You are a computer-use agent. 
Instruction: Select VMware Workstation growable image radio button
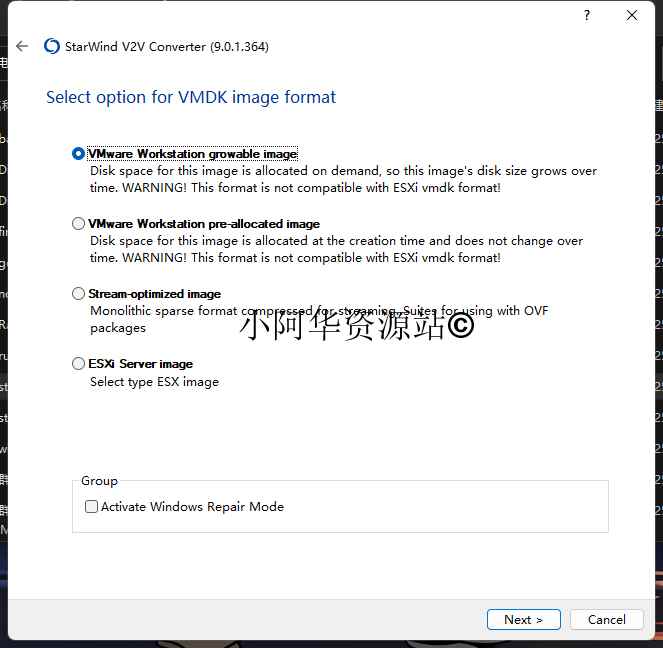coord(79,154)
